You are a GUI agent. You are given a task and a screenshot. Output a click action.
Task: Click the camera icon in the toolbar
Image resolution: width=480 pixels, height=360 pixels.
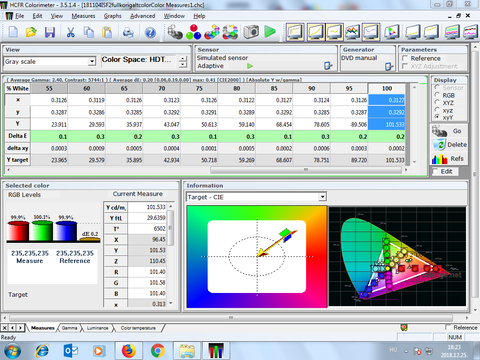[x=251, y=32]
